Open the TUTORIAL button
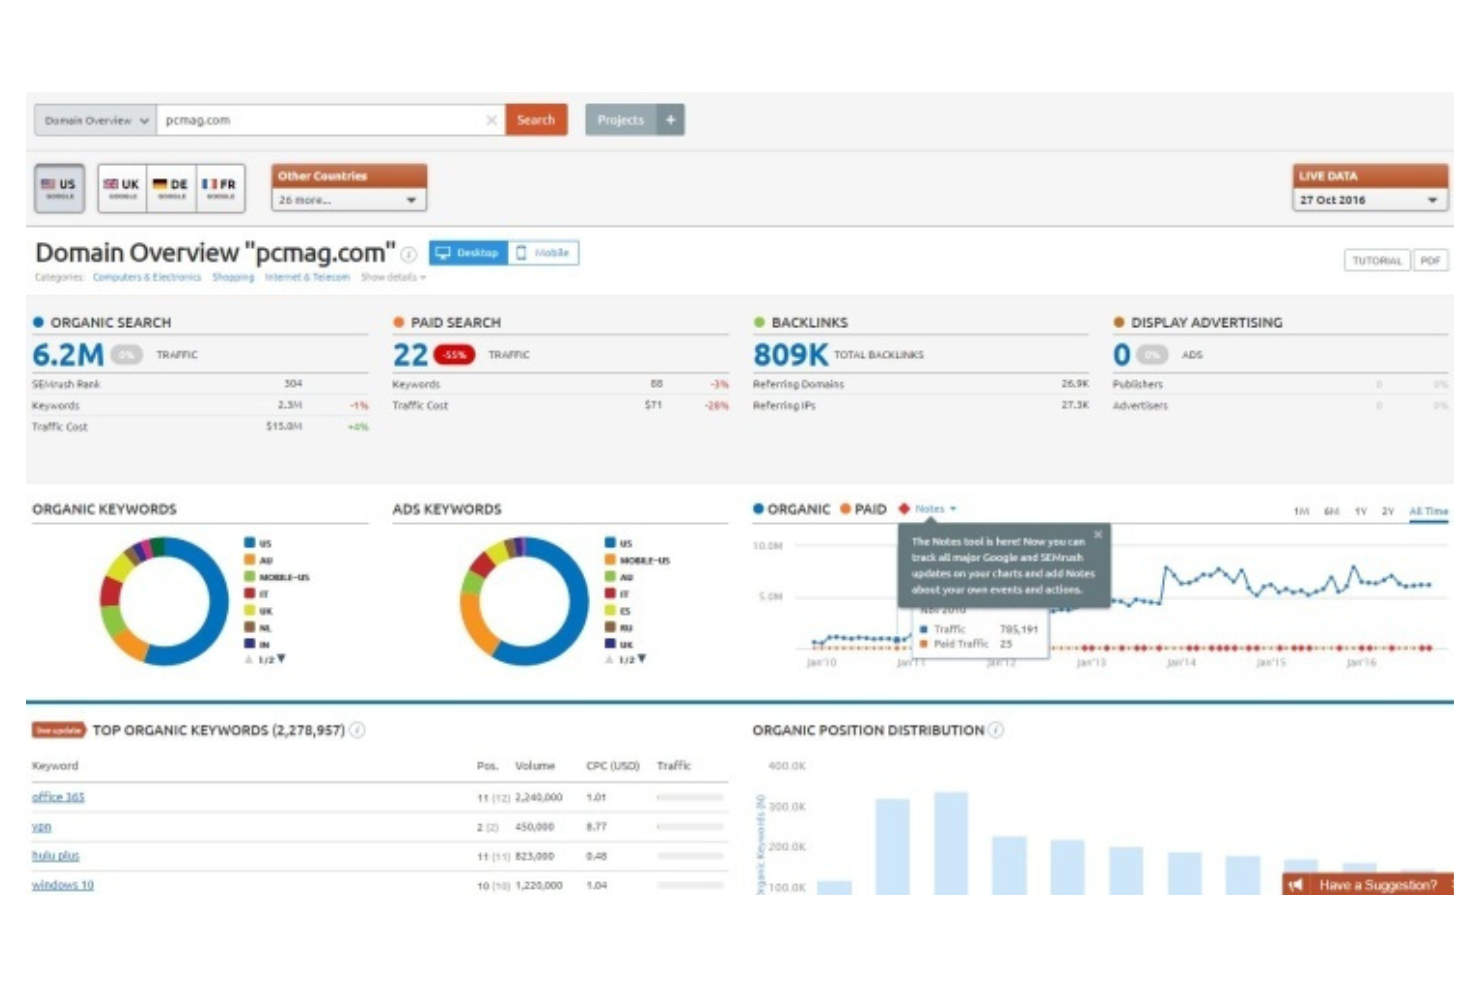The height and width of the screenshot is (987, 1480). [1376, 261]
